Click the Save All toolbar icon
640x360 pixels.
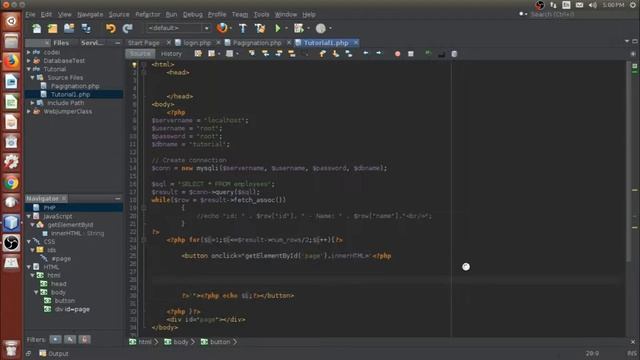click(86, 28)
